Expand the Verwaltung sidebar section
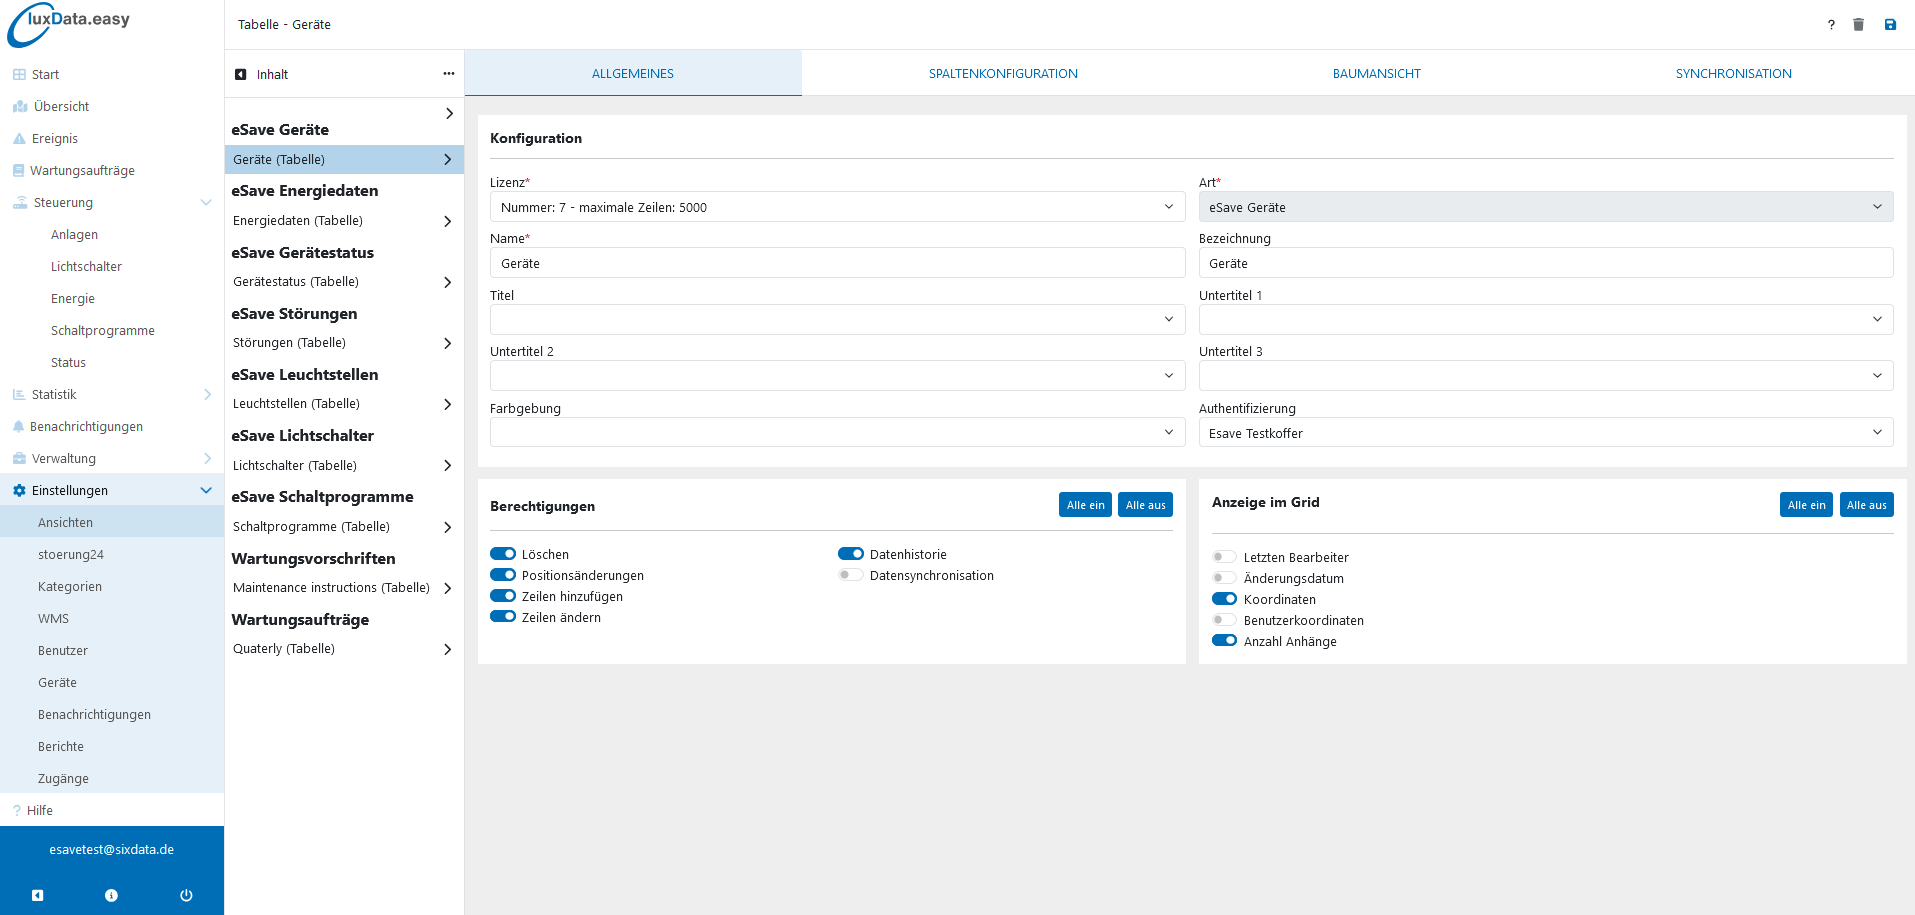Screen dimensions: 1915x915 [207, 458]
